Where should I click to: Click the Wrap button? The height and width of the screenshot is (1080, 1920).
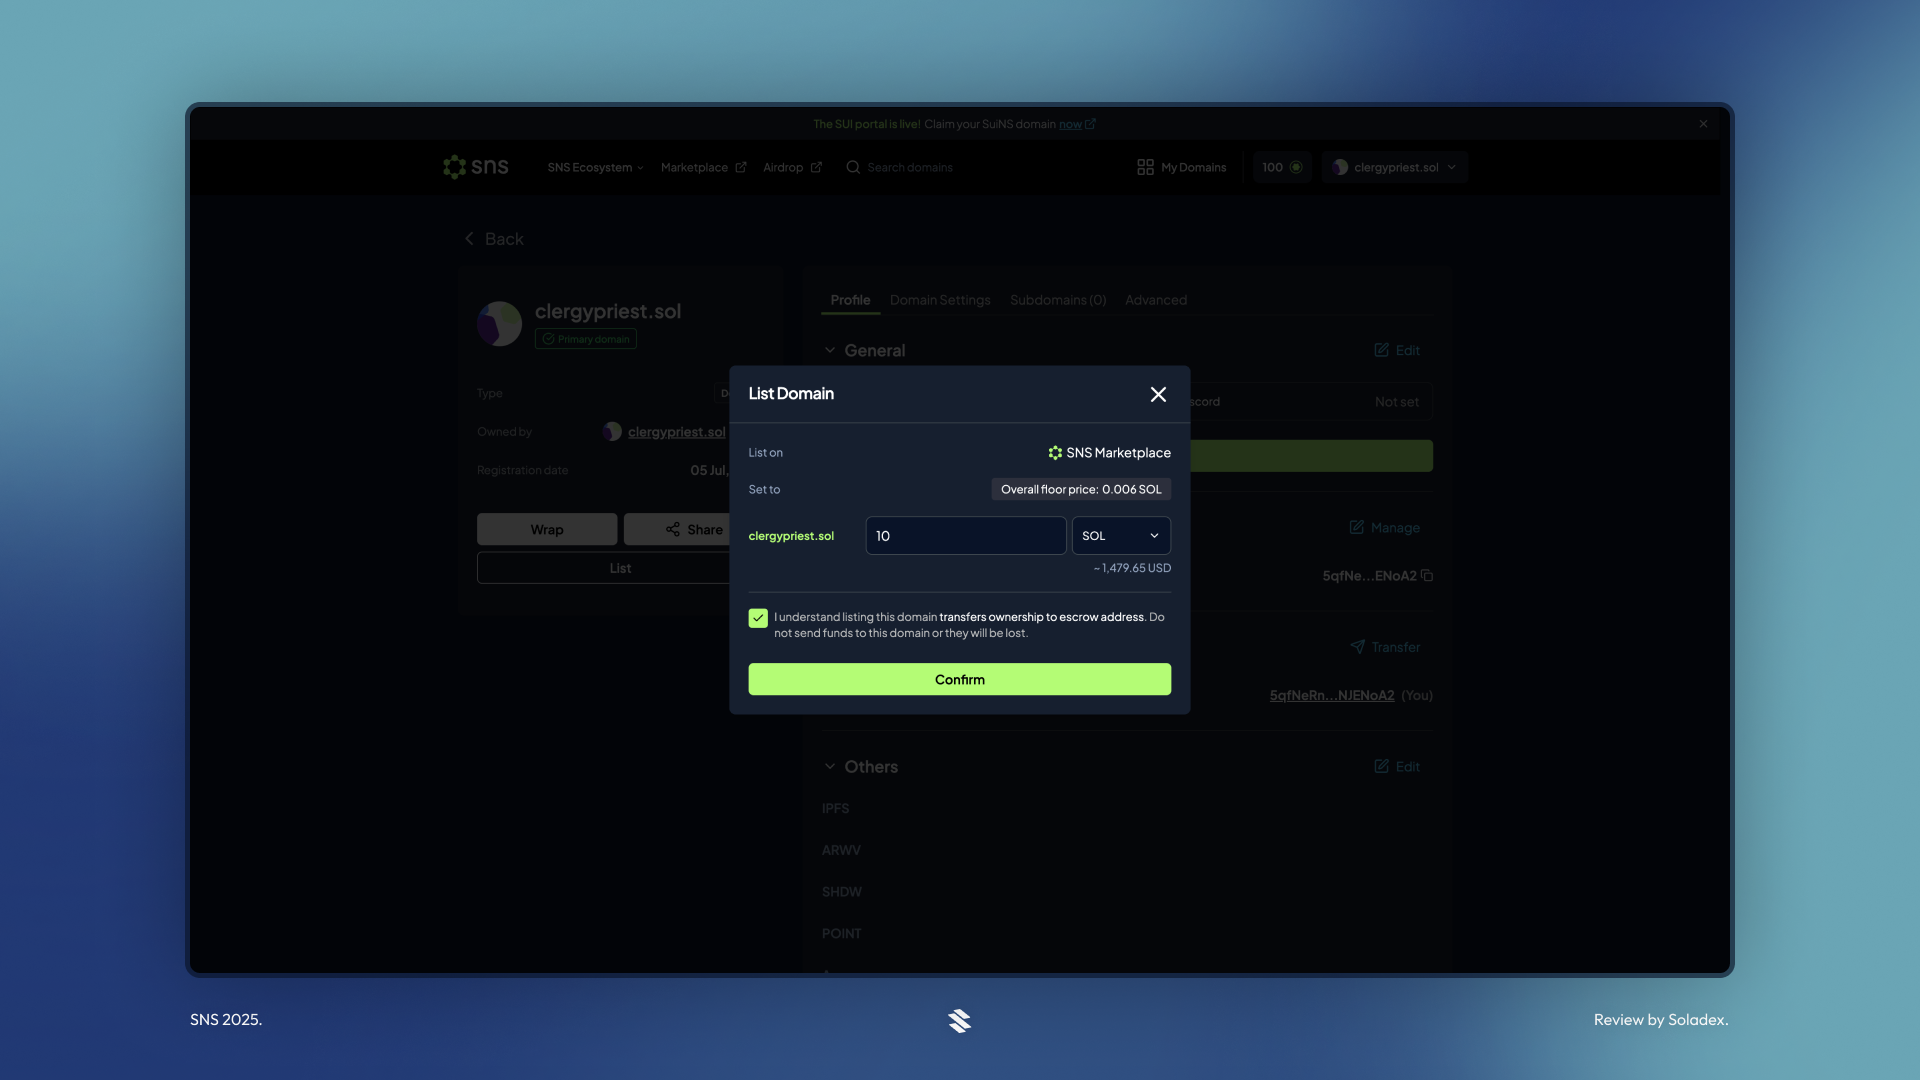click(x=547, y=529)
